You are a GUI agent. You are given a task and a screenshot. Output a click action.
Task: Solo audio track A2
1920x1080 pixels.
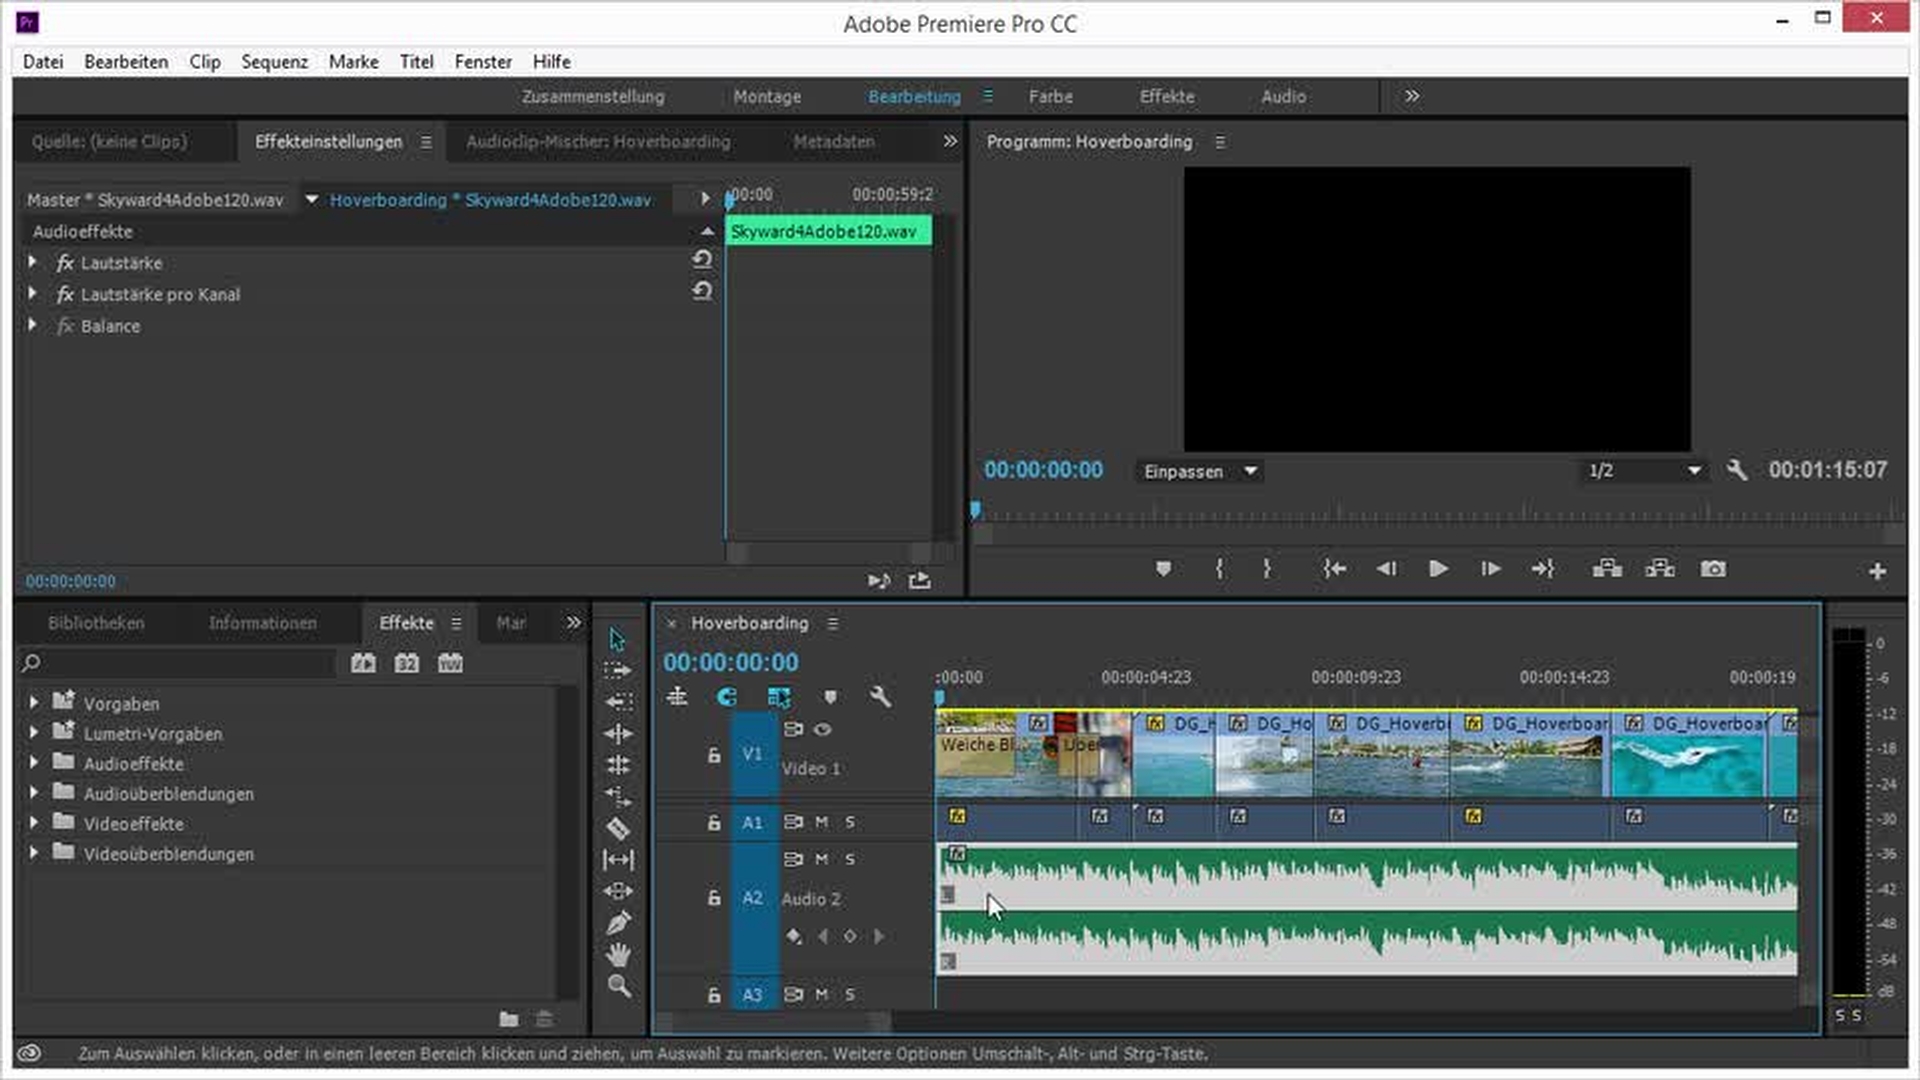point(850,859)
